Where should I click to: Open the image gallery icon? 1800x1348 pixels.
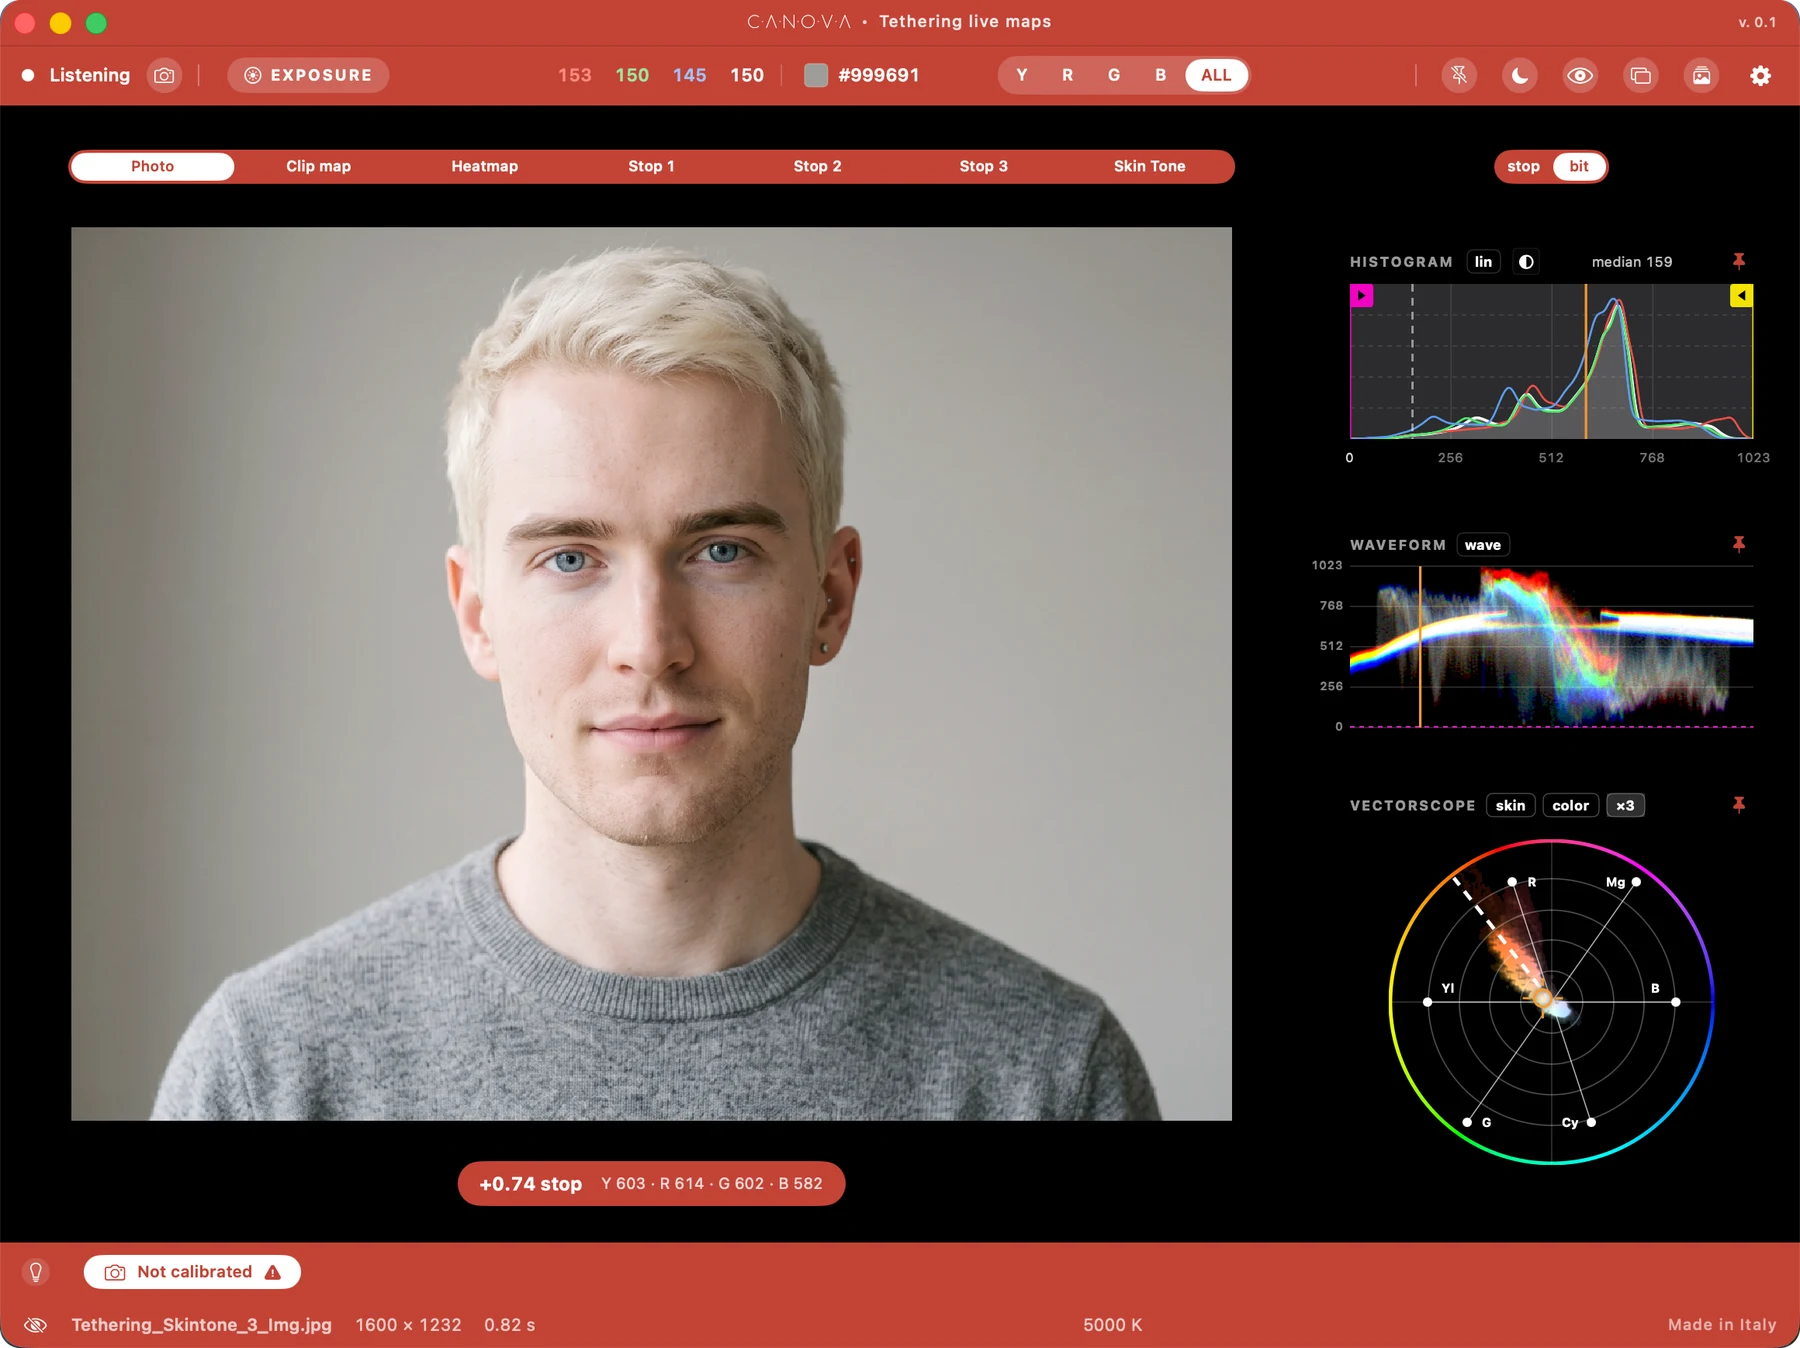point(1700,75)
